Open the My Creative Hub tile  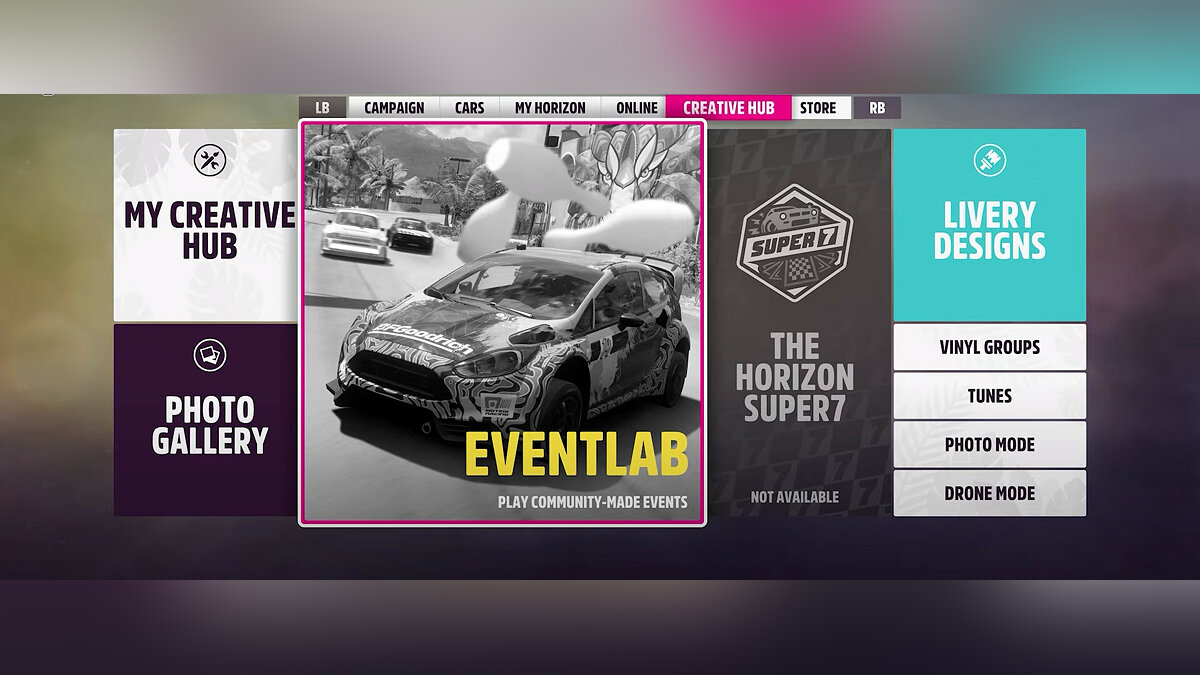(x=205, y=225)
